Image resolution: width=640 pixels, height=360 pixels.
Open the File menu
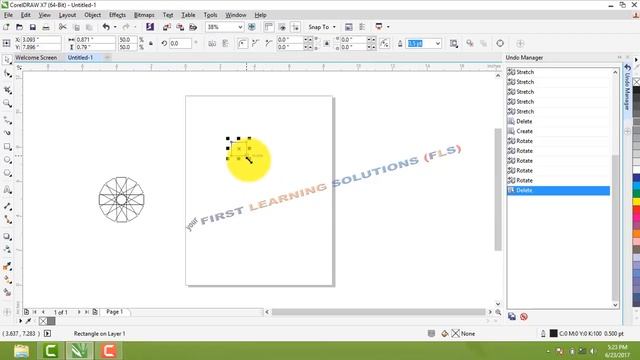[x=8, y=15]
